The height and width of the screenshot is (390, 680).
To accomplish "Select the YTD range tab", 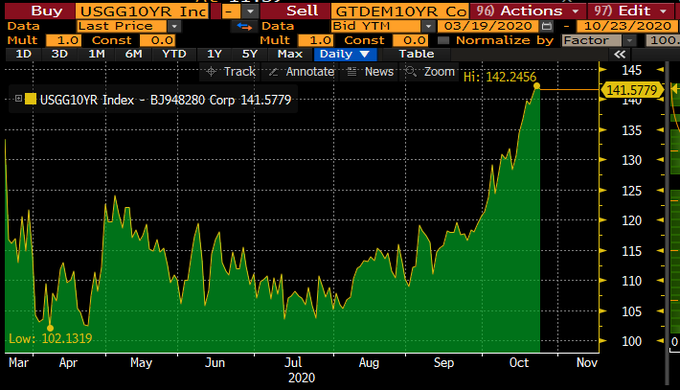I will [174, 54].
